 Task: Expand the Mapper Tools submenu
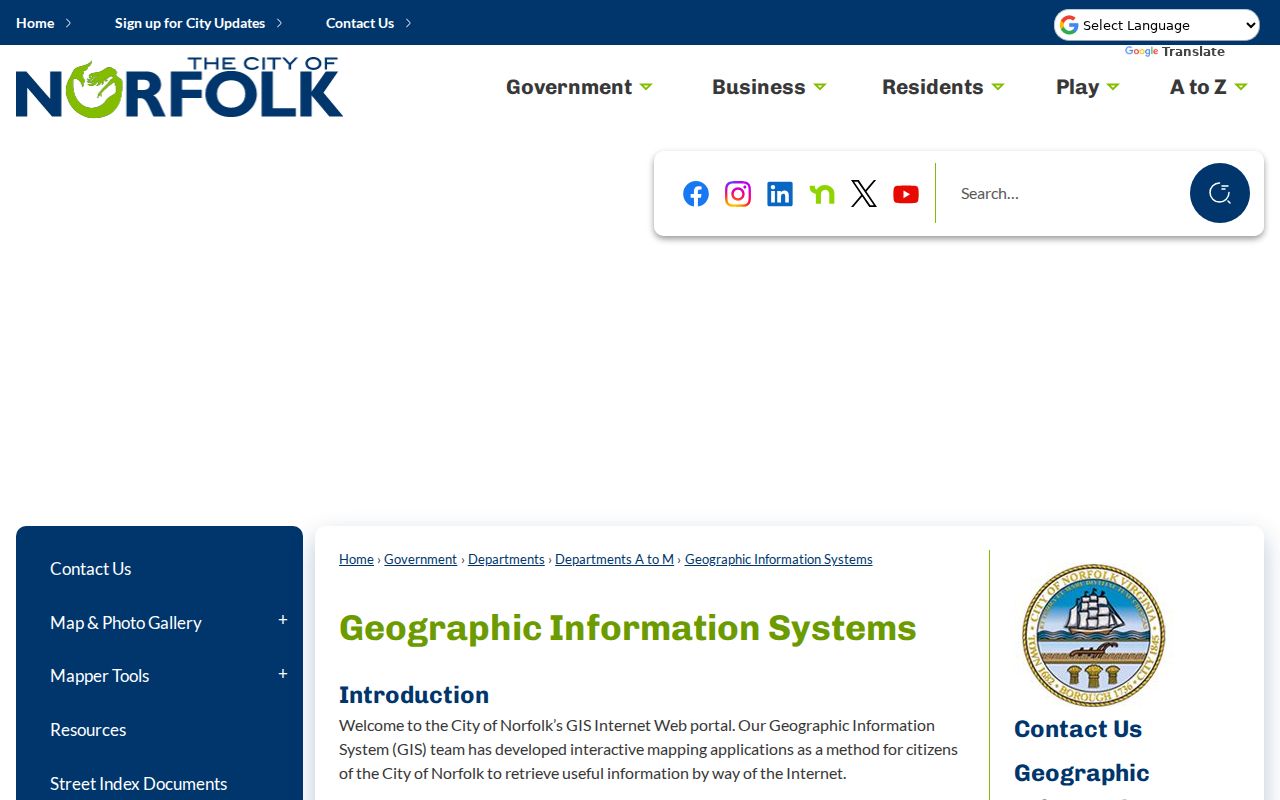(283, 674)
